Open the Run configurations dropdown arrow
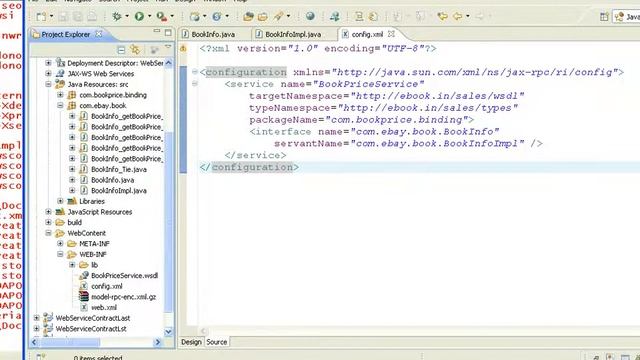The image size is (640, 360). tap(149, 16)
